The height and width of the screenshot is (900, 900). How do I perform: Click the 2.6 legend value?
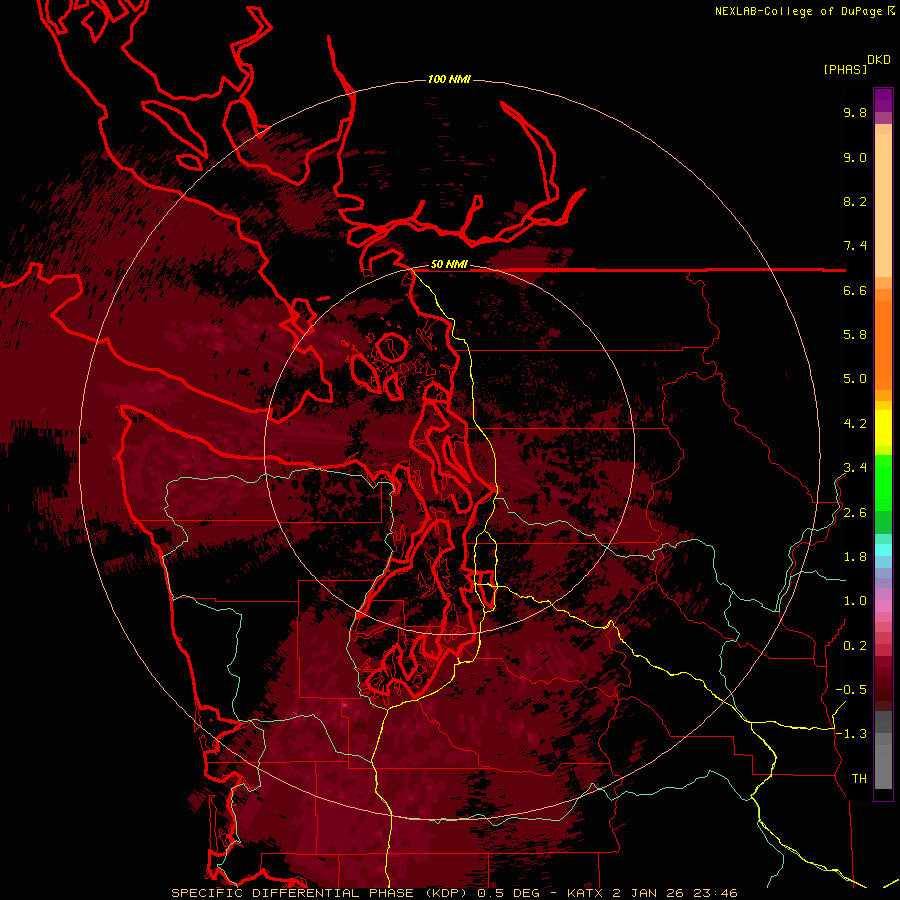(x=855, y=513)
